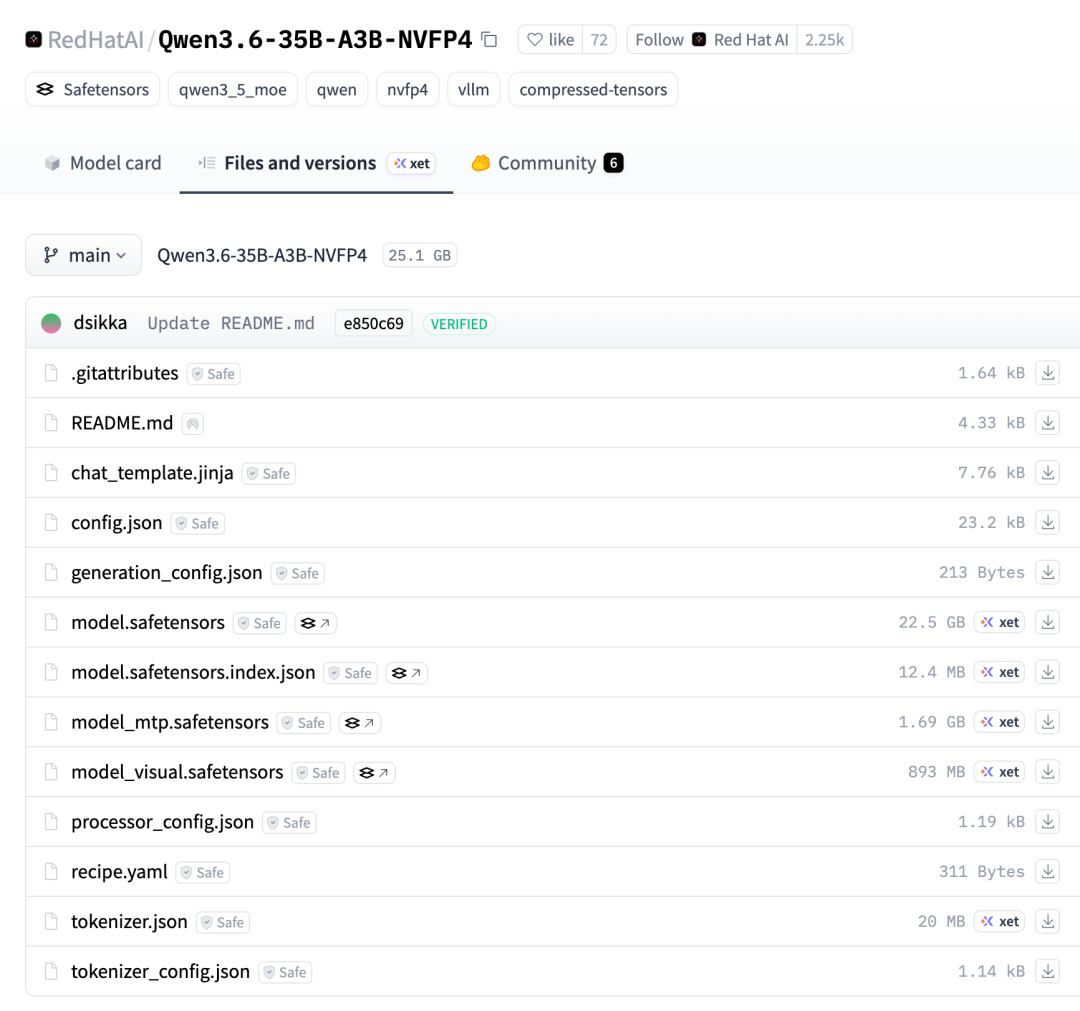
Task: Click the xet badge on model.safetensors row
Action: (x=999, y=622)
